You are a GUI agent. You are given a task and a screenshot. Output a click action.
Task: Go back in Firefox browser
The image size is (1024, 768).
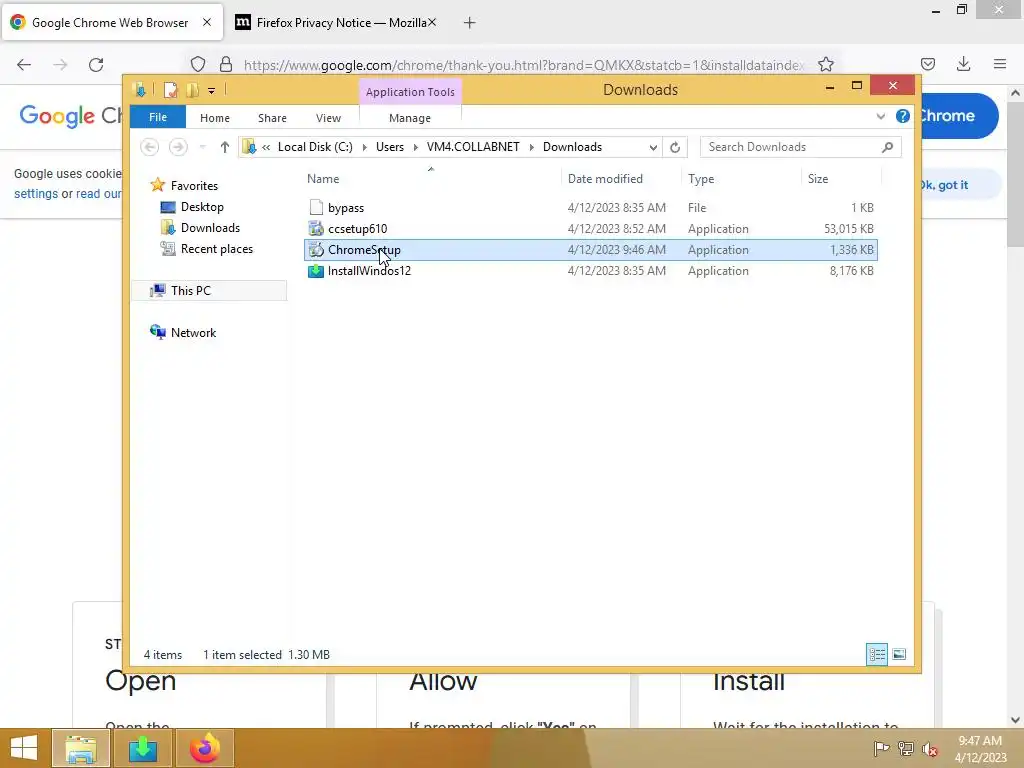pyautogui.click(x=24, y=65)
